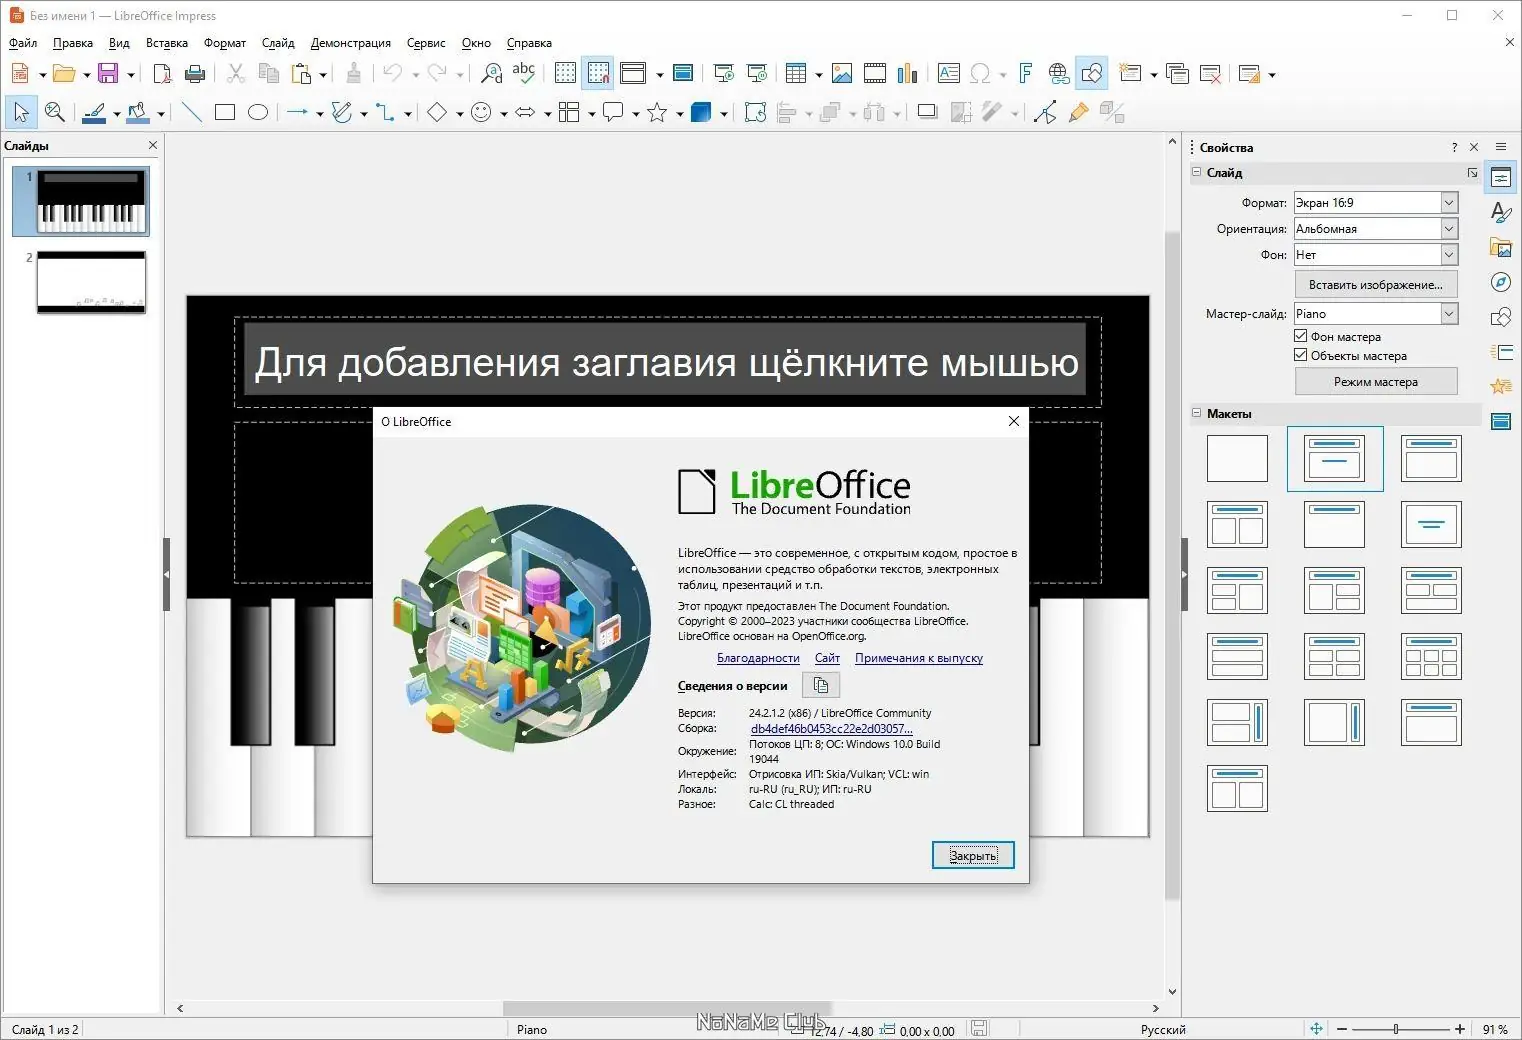Select the Ellipse drawing tool
The height and width of the screenshot is (1040, 1522).
pos(258,113)
